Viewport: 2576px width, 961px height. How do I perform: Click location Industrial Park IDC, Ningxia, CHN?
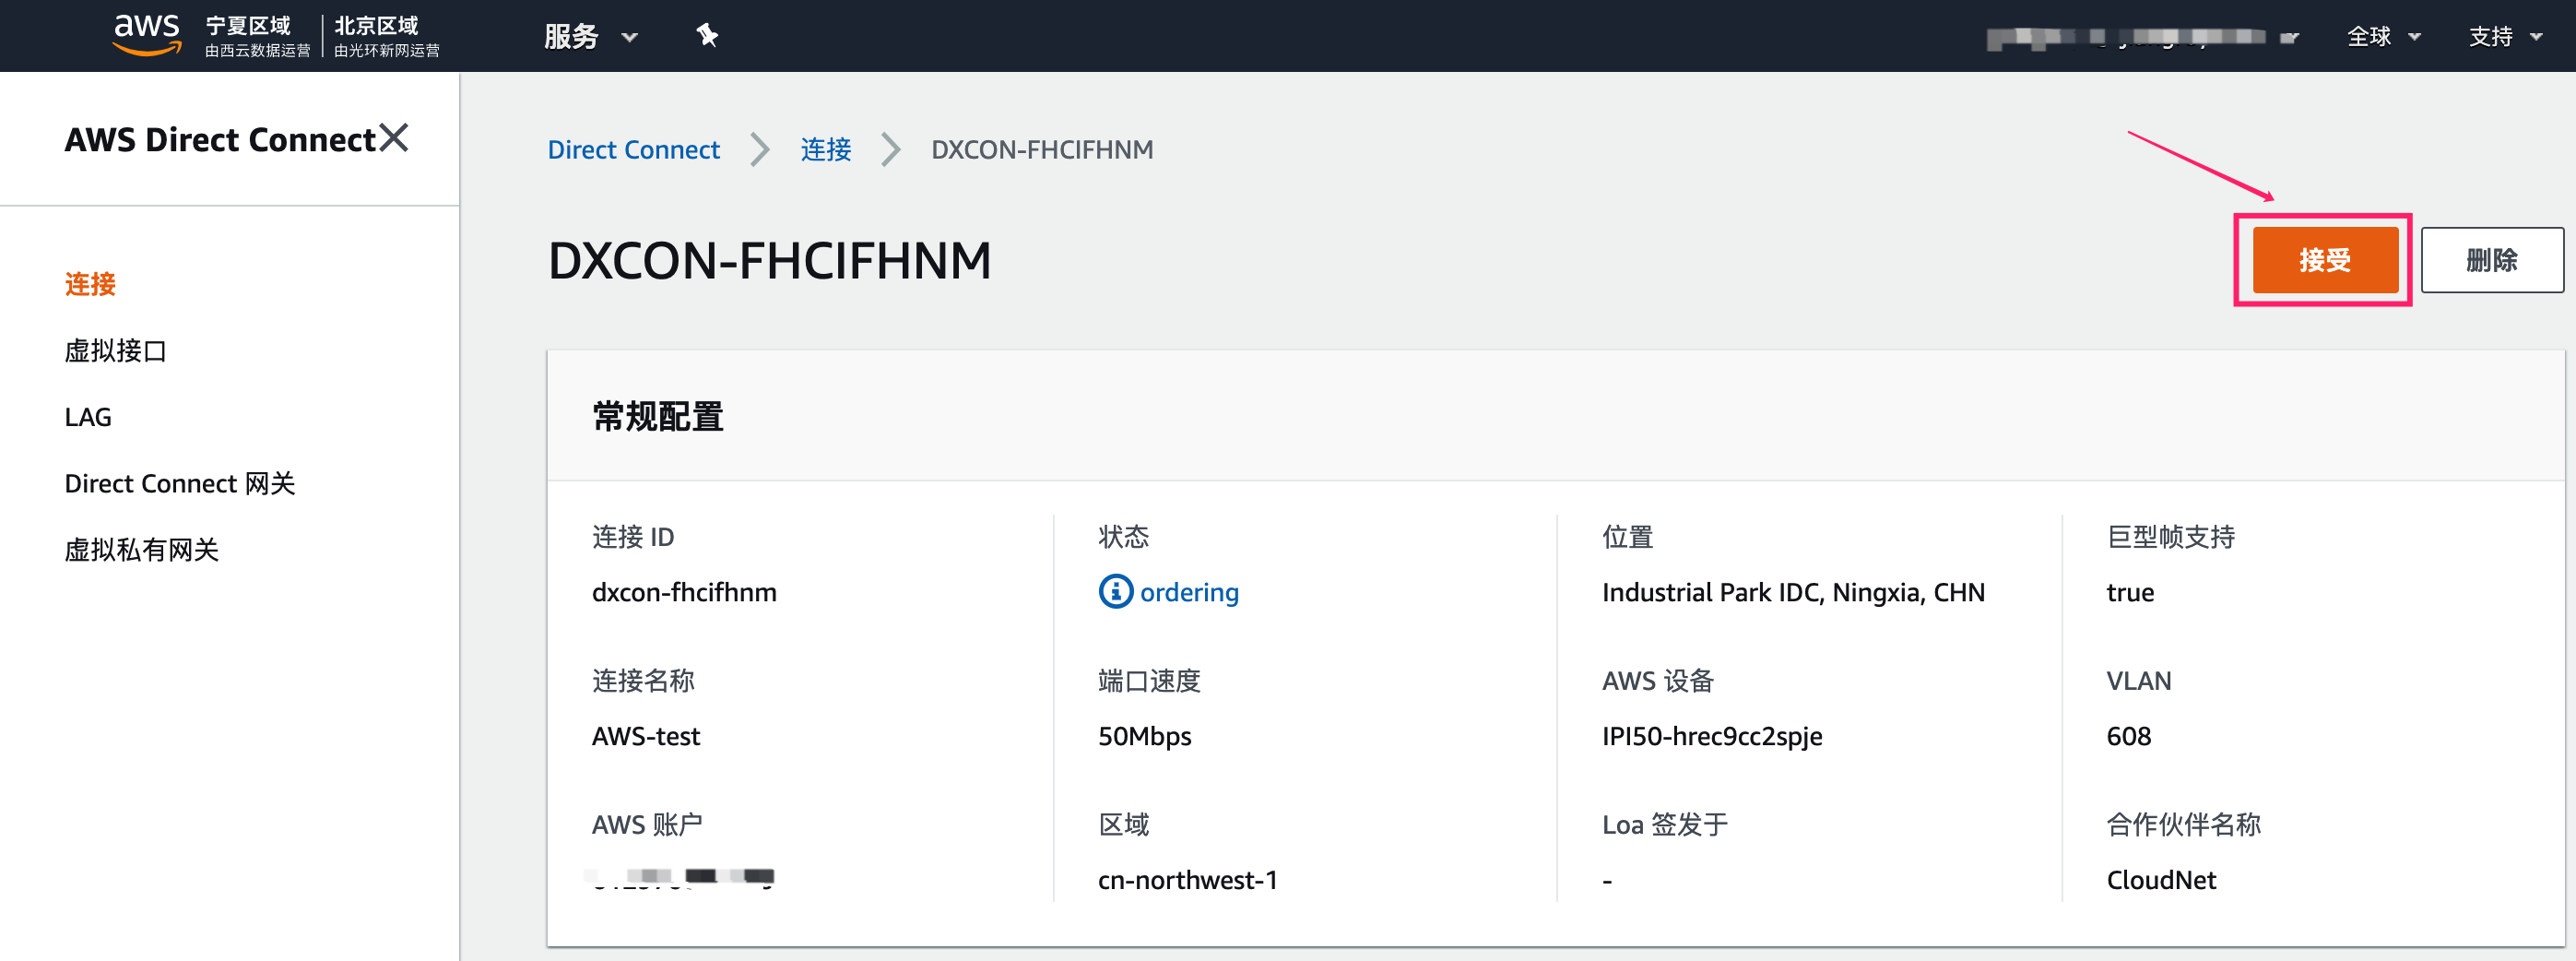click(x=1793, y=593)
